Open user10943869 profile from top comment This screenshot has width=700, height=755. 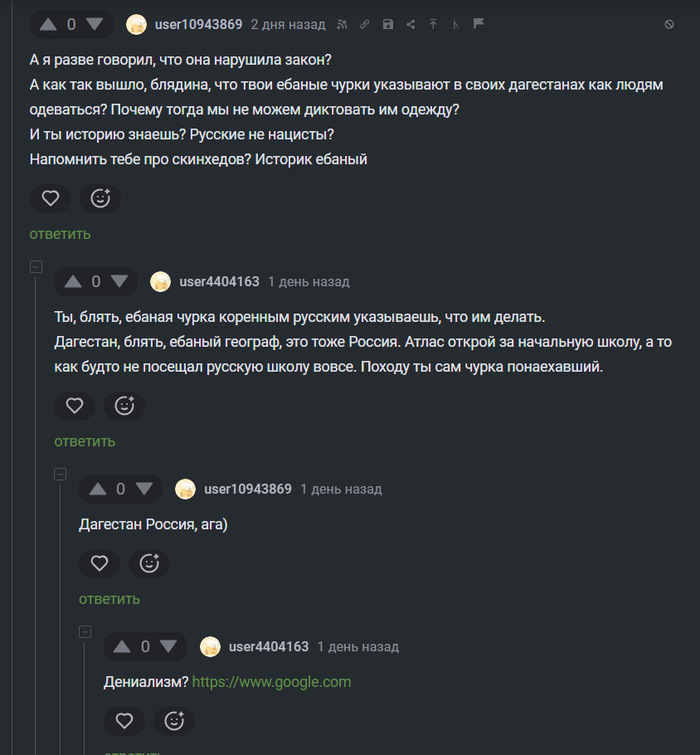(x=198, y=24)
